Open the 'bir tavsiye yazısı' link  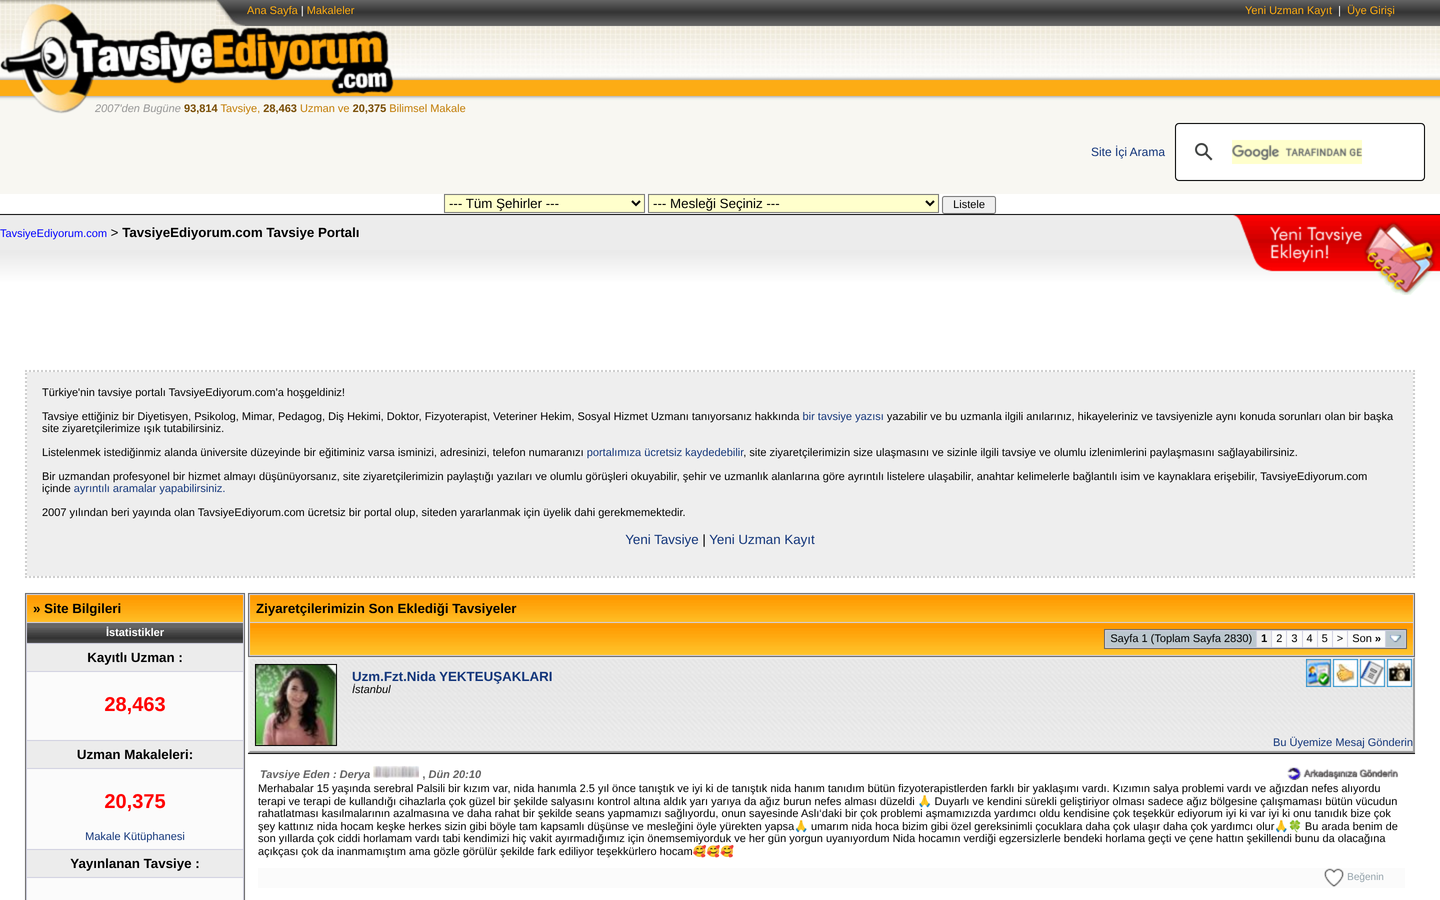pyautogui.click(x=843, y=416)
